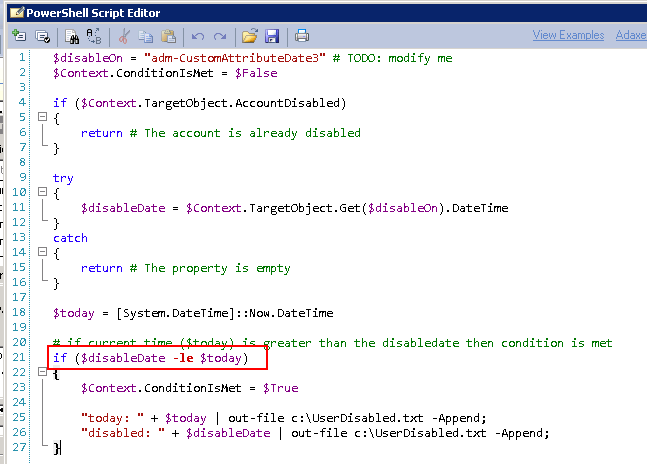This screenshot has height=464, width=647.
Task: Open a script file with the folder icon
Action: pyautogui.click(x=250, y=36)
